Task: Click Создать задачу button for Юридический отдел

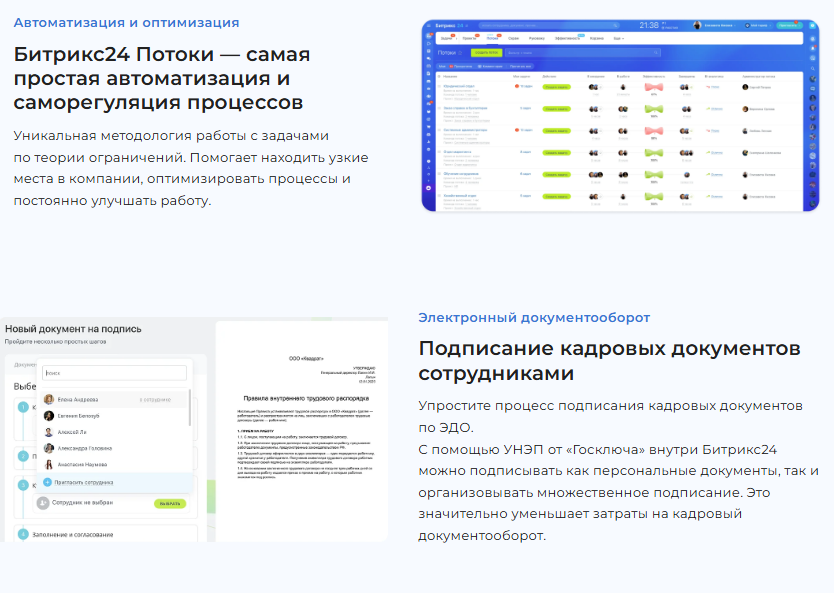Action: coord(556,87)
